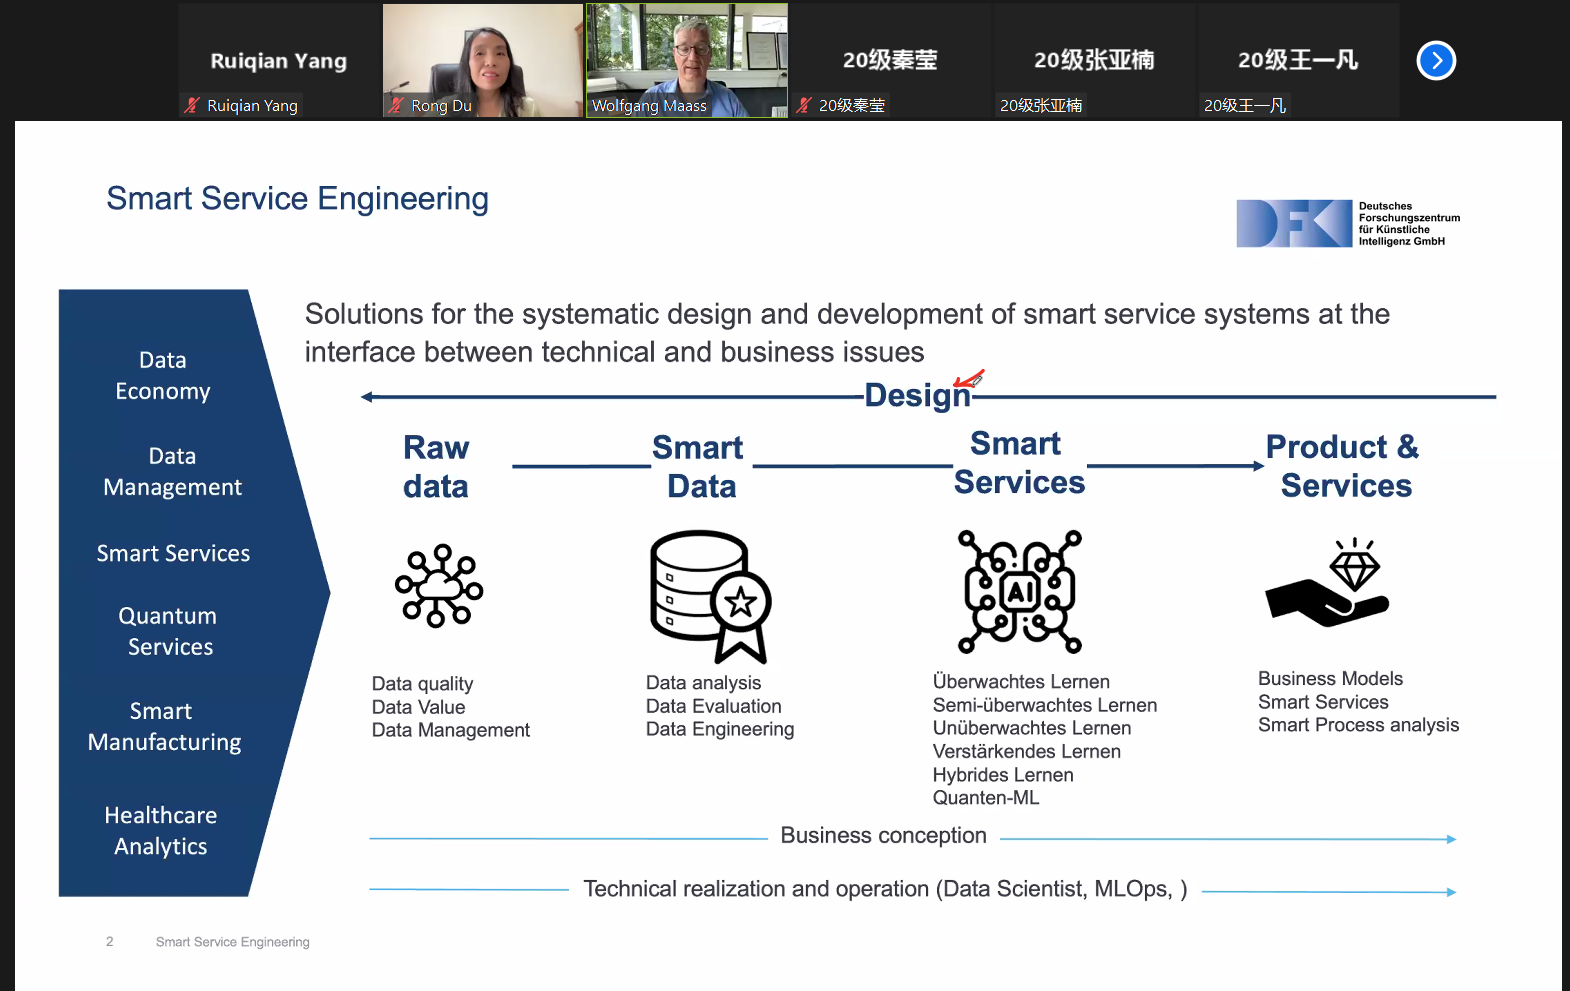This screenshot has height=991, width=1570.
Task: Click the AI brain circuit icon
Action: pyautogui.click(x=1020, y=592)
